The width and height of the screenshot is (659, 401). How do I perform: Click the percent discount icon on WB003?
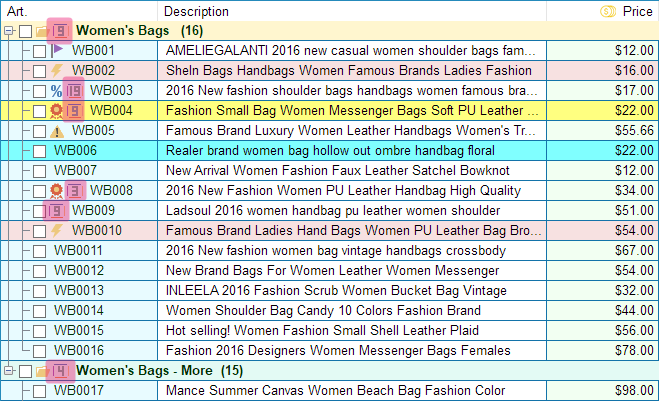pyautogui.click(x=56, y=90)
